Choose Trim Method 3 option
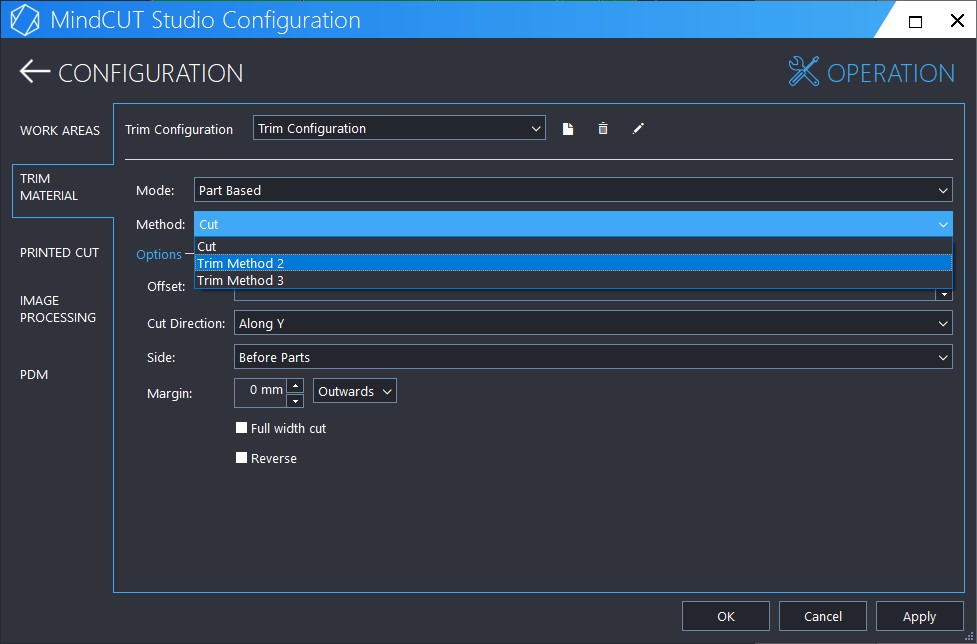The image size is (977, 644). coord(573,280)
